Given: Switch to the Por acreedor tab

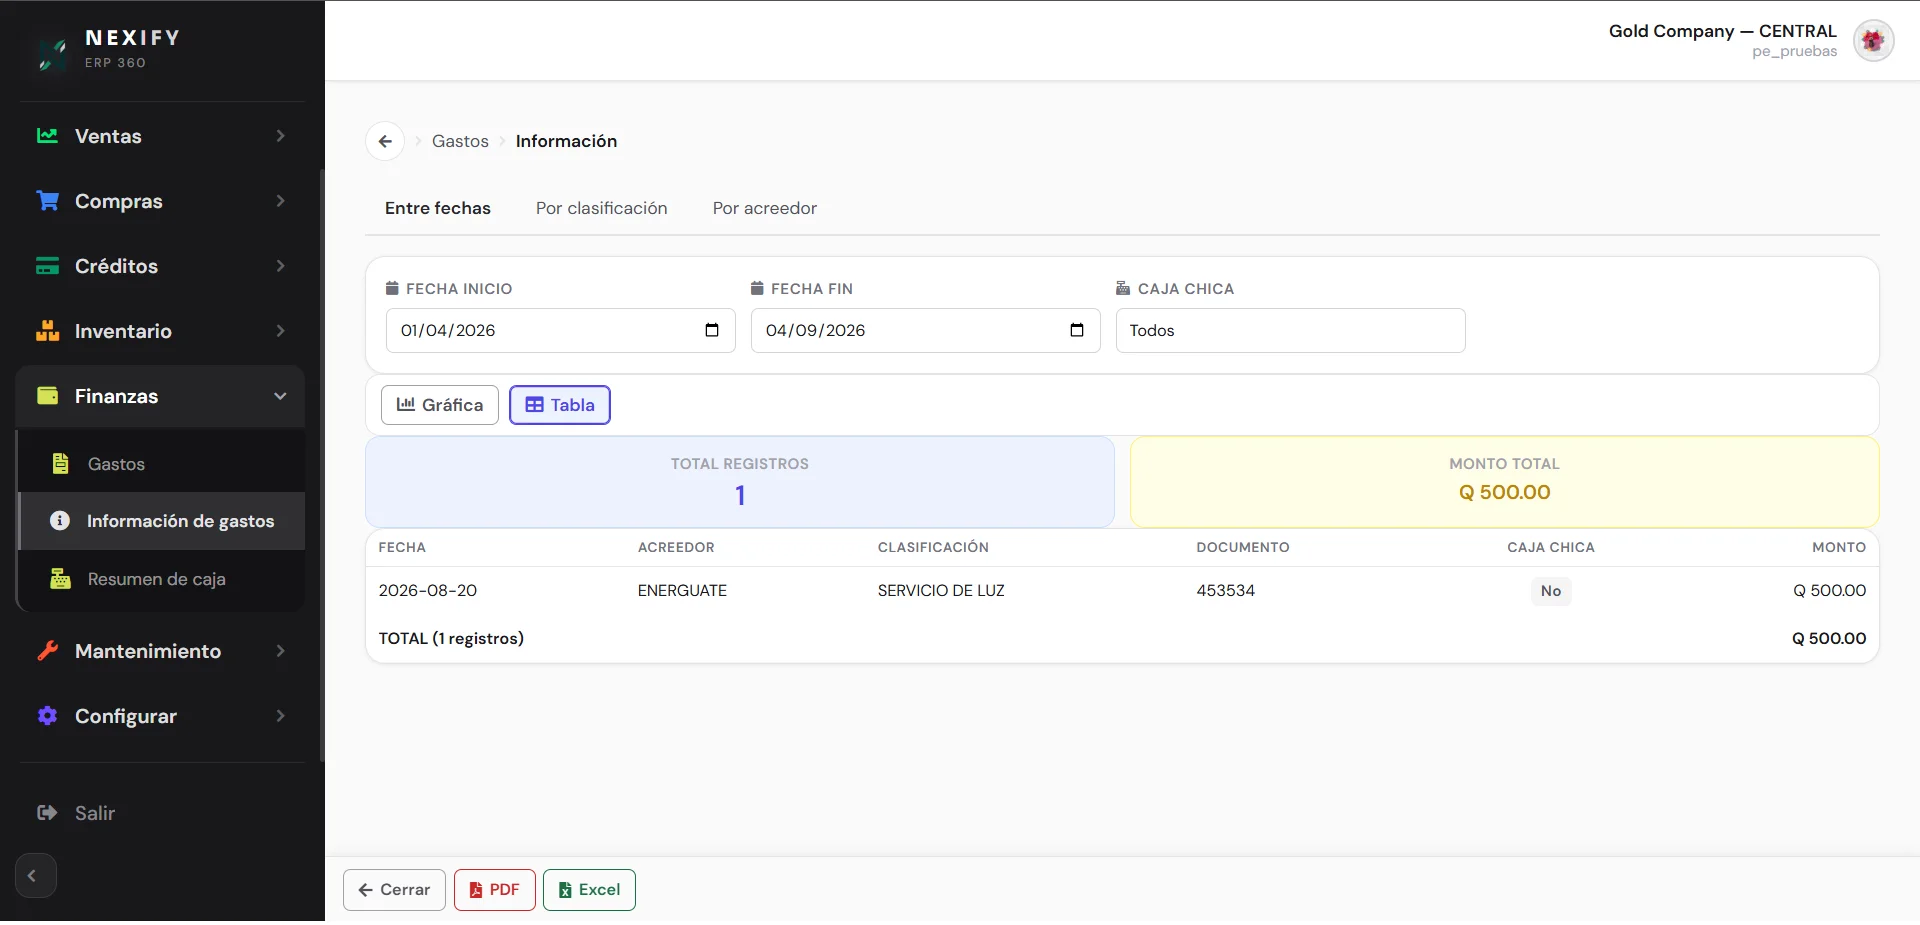Looking at the screenshot, I should click(764, 208).
